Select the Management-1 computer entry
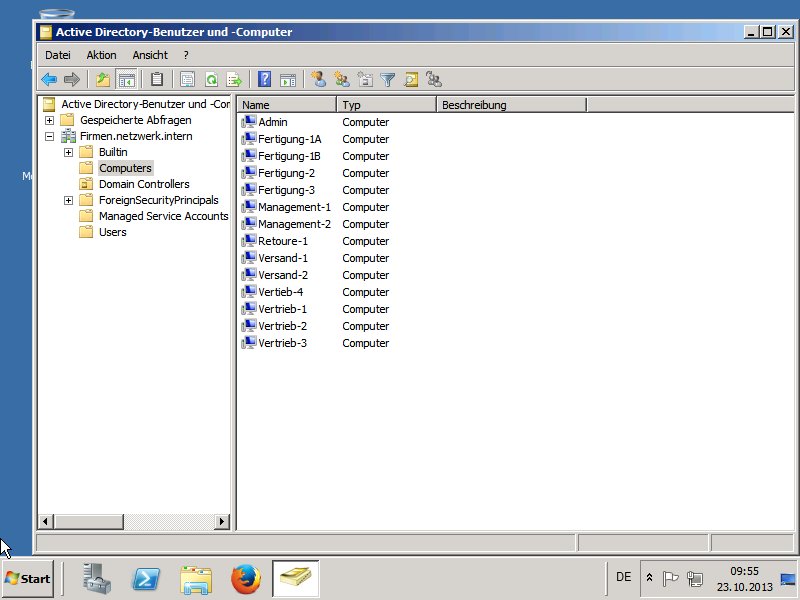Image resolution: width=800 pixels, height=600 pixels. point(293,207)
